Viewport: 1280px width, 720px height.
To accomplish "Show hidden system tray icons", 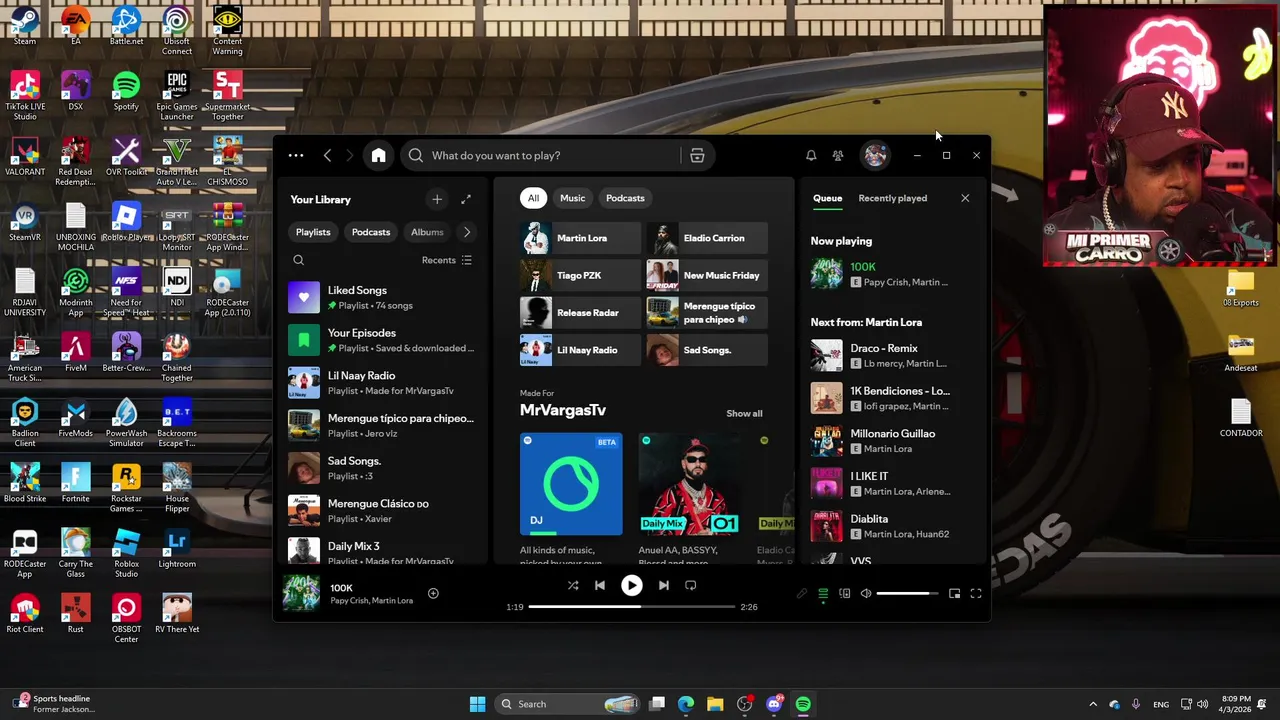I will [x=1092, y=704].
